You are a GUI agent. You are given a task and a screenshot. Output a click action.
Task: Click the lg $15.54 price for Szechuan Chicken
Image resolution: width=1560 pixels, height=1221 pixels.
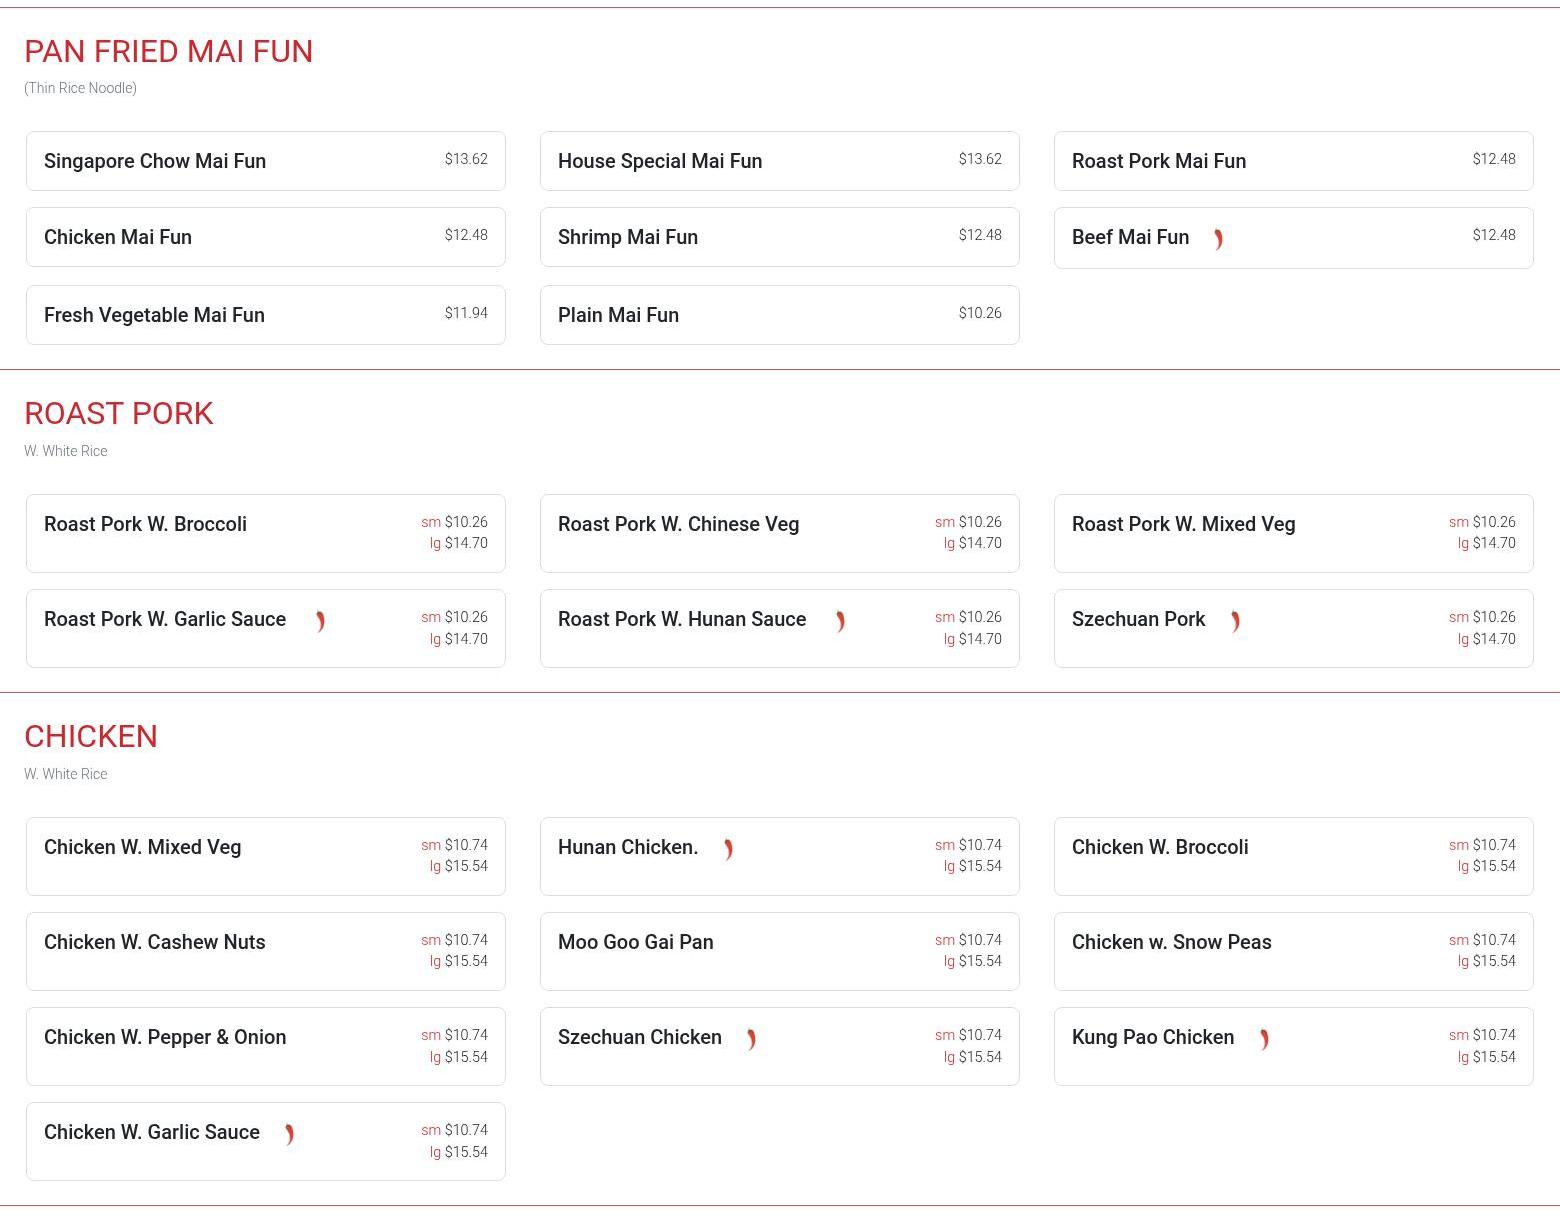point(973,1057)
